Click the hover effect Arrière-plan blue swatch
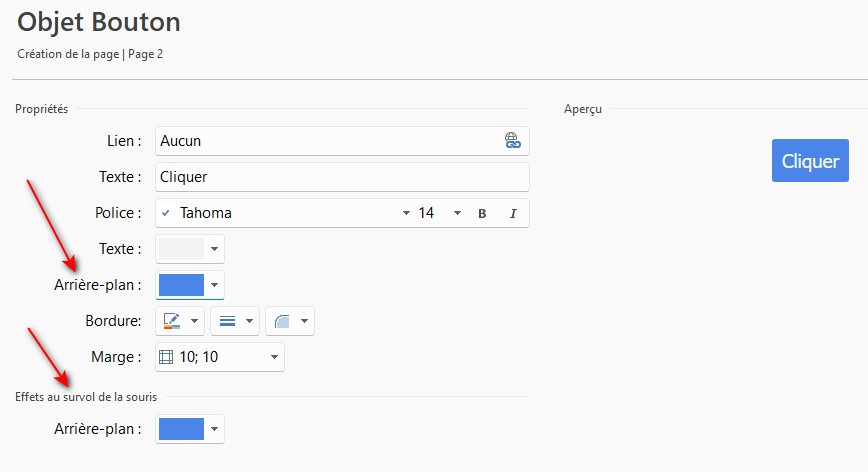This screenshot has width=868, height=472. tap(181, 429)
